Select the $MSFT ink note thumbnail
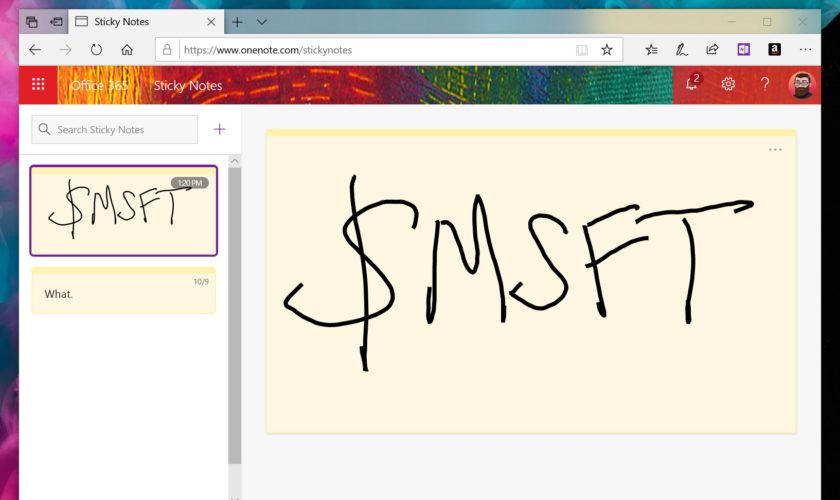840x500 pixels. click(x=124, y=211)
